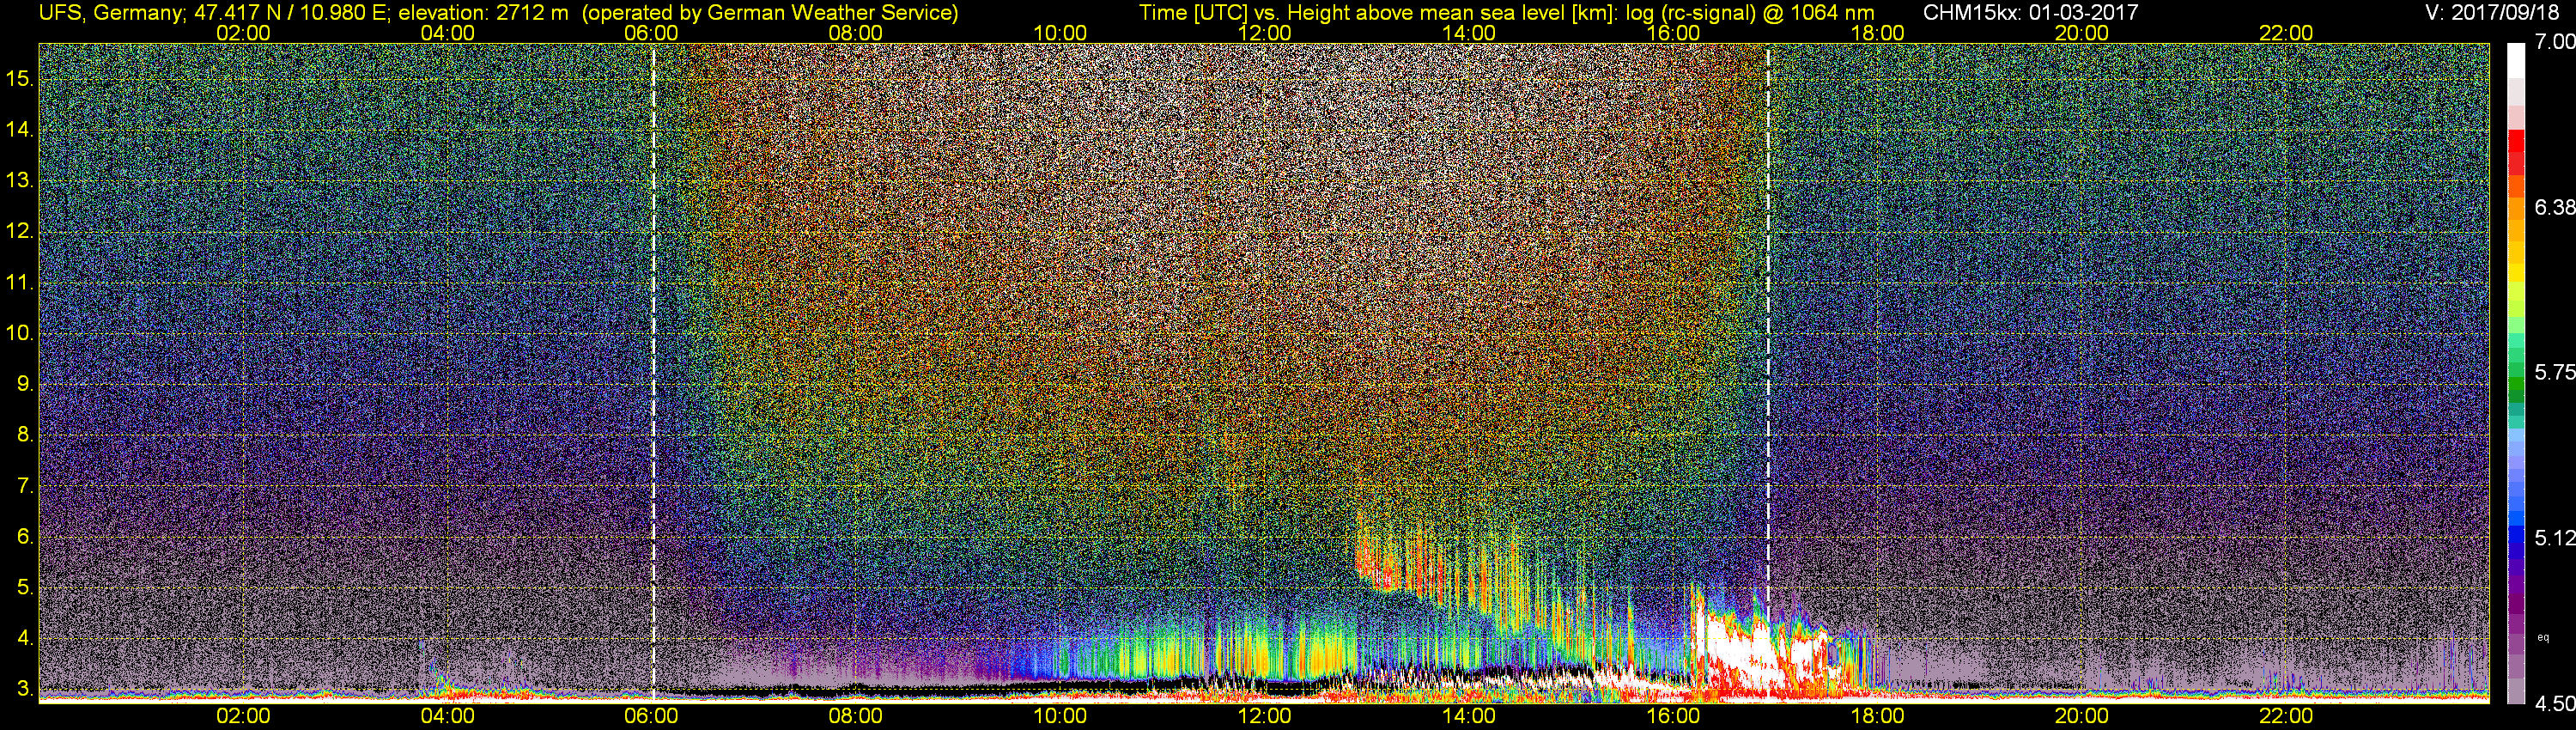Screen dimensions: 2576x730
Task: Click the text "elevation: 2712 m"
Action: click(x=483, y=13)
